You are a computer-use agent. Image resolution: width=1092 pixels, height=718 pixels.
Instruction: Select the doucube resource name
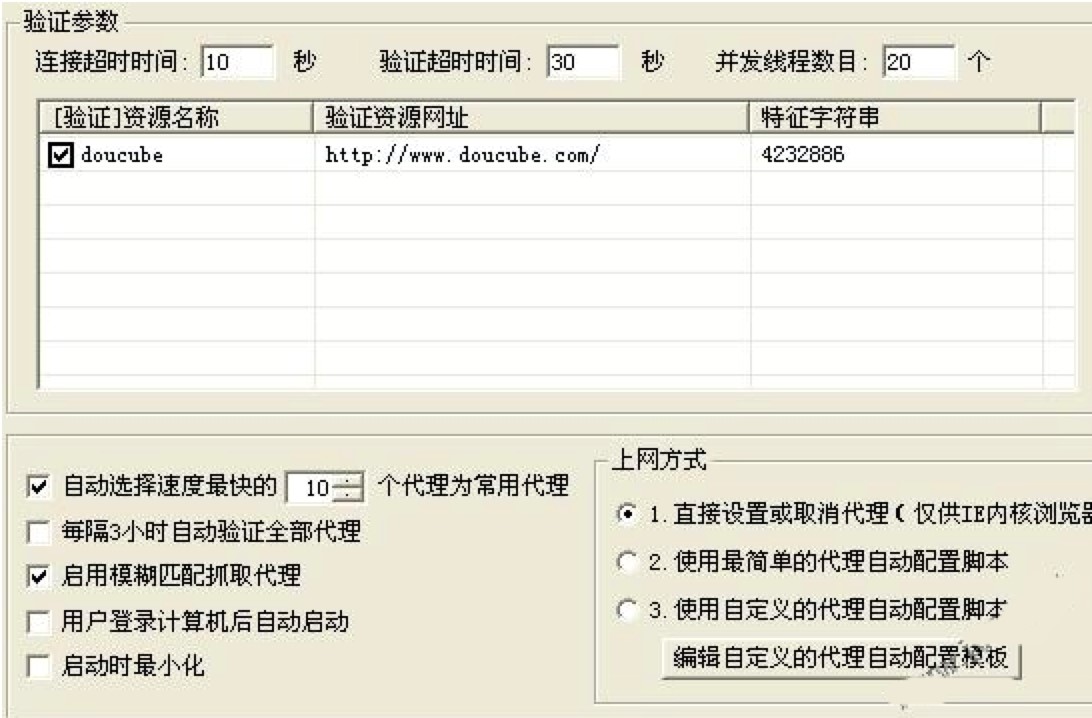122,155
